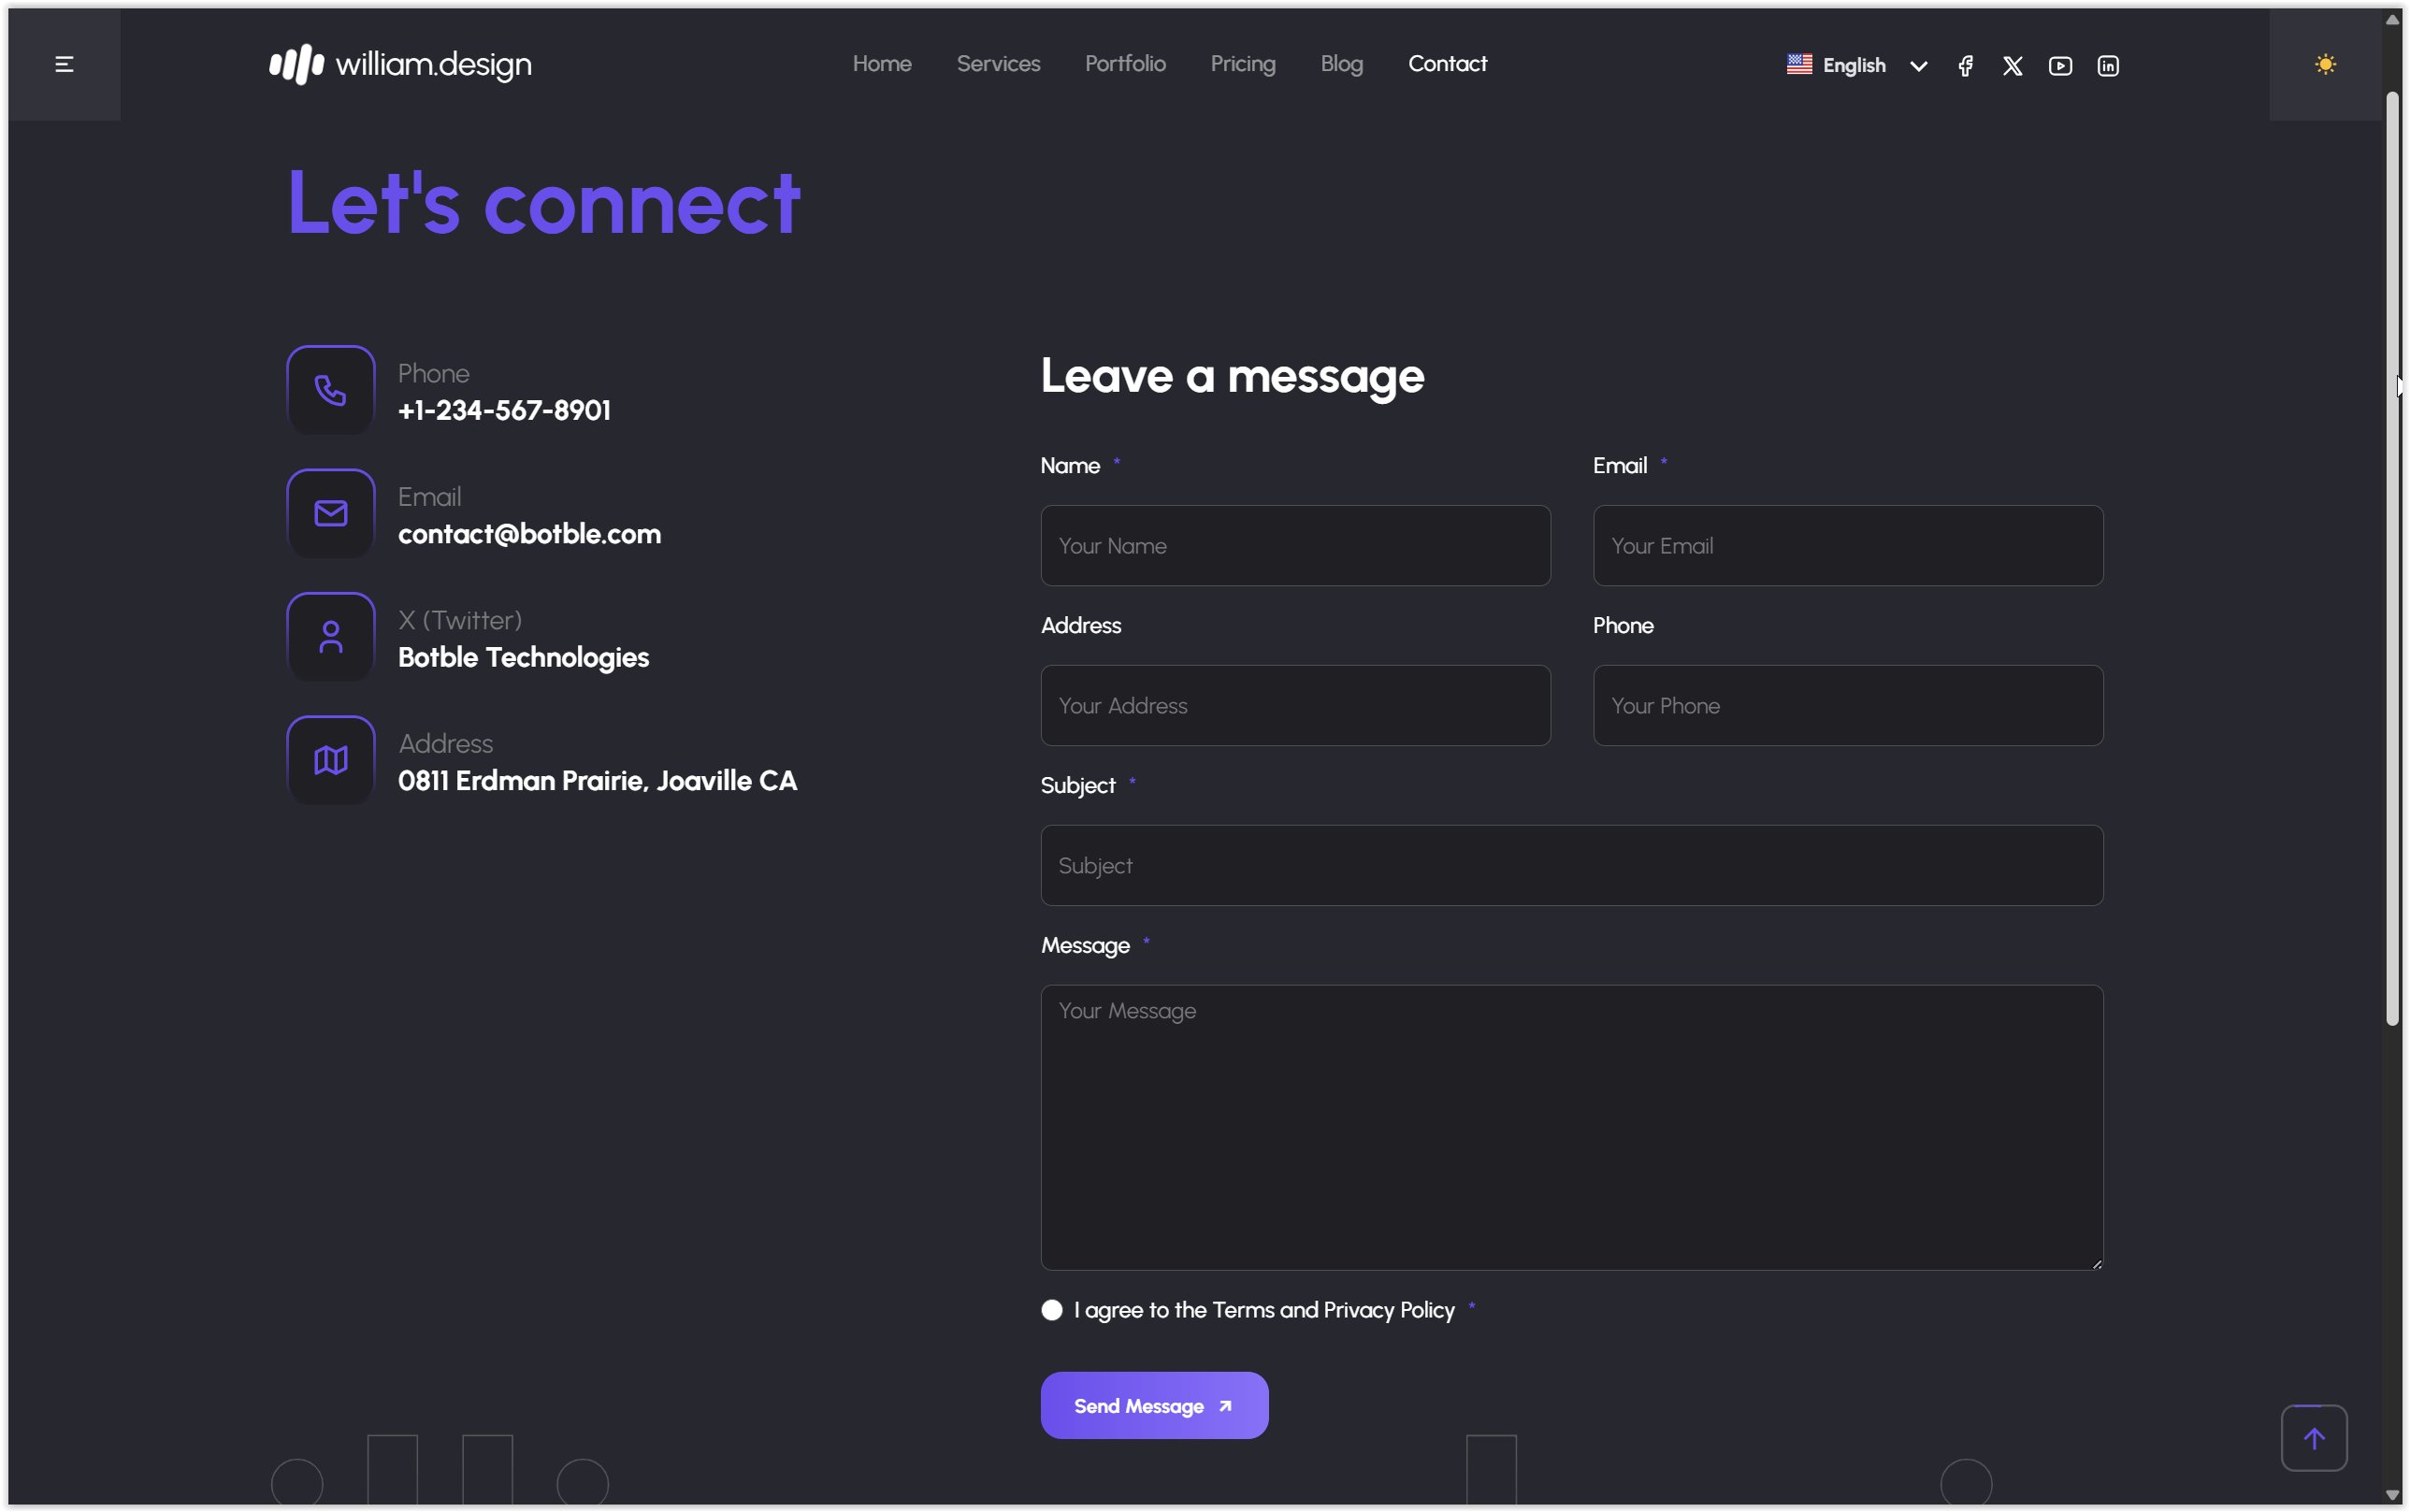Click the LinkedIn icon in the header
The image size is (2410, 1512).
(2107, 64)
